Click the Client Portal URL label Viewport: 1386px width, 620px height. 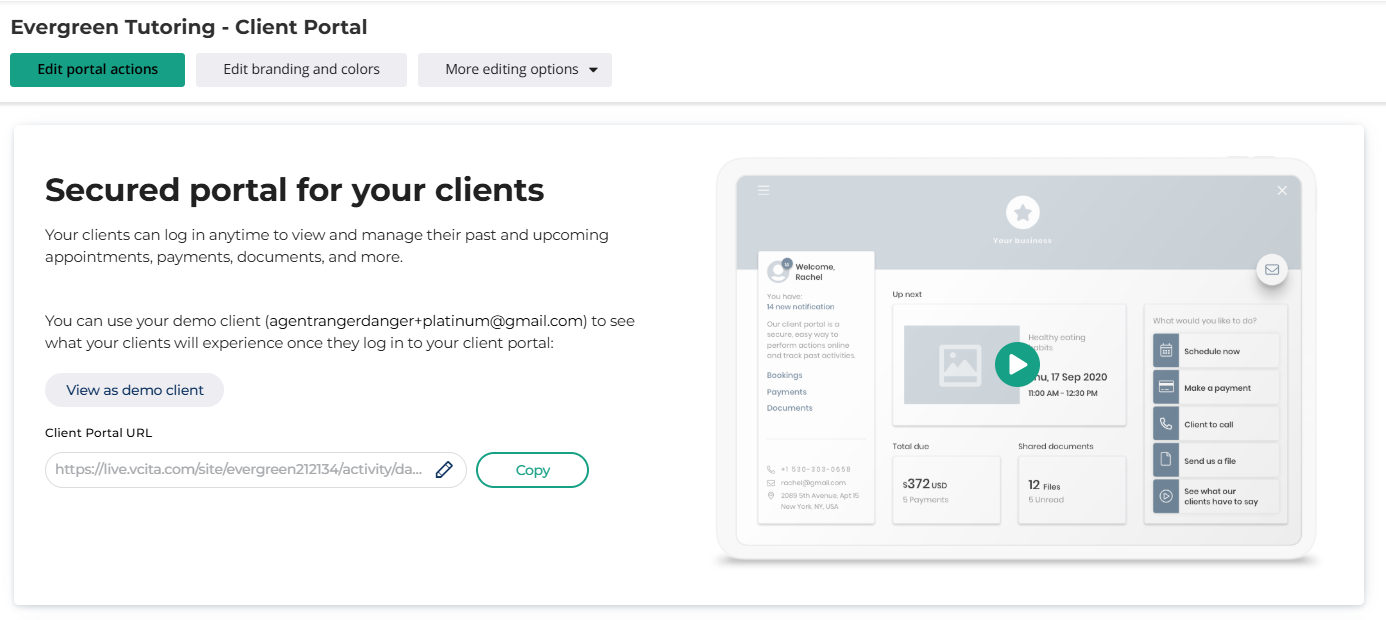coord(98,433)
